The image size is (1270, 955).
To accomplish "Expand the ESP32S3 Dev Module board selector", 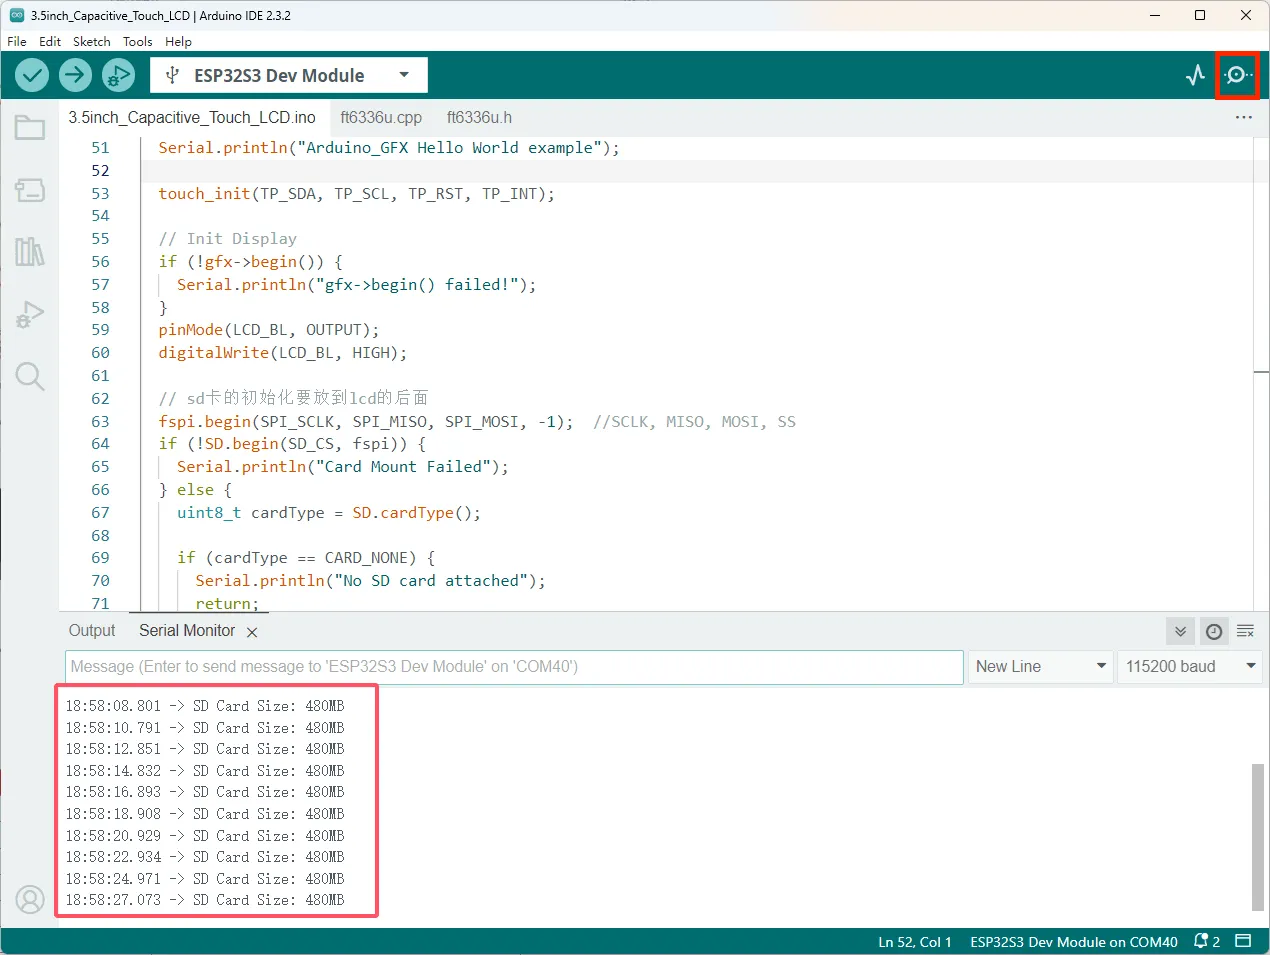I will (x=289, y=75).
